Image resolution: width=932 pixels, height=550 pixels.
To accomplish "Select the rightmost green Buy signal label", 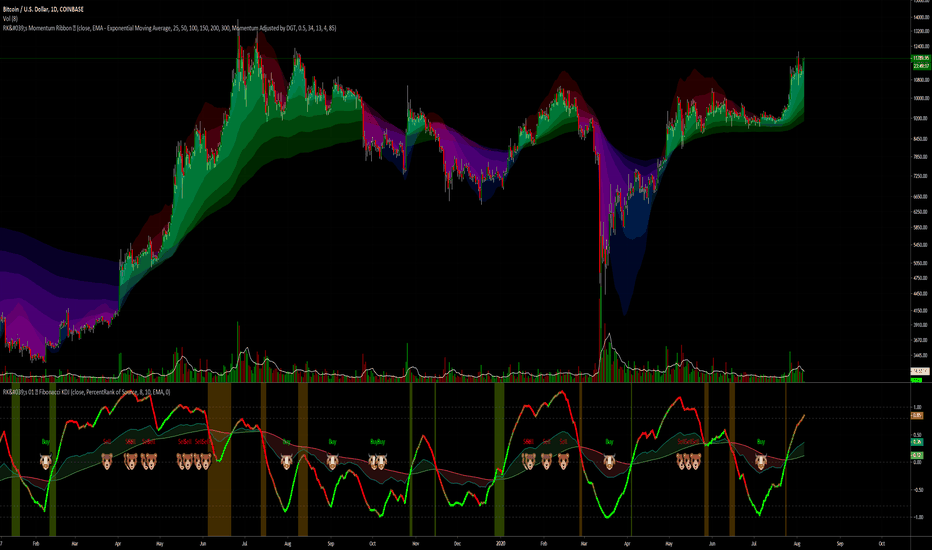I will (761, 442).
